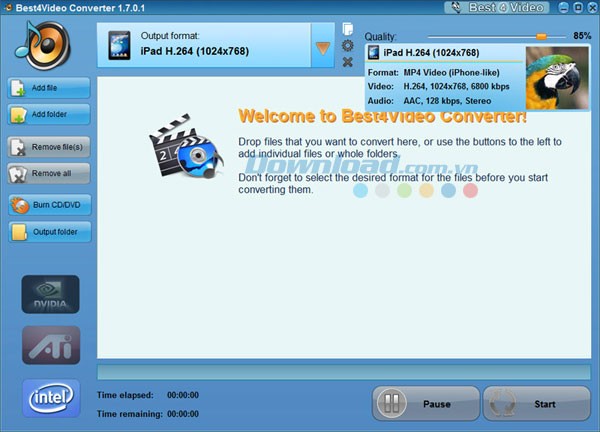The height and width of the screenshot is (432, 600).
Task: Click the conversion progress bar
Action: click(x=344, y=372)
